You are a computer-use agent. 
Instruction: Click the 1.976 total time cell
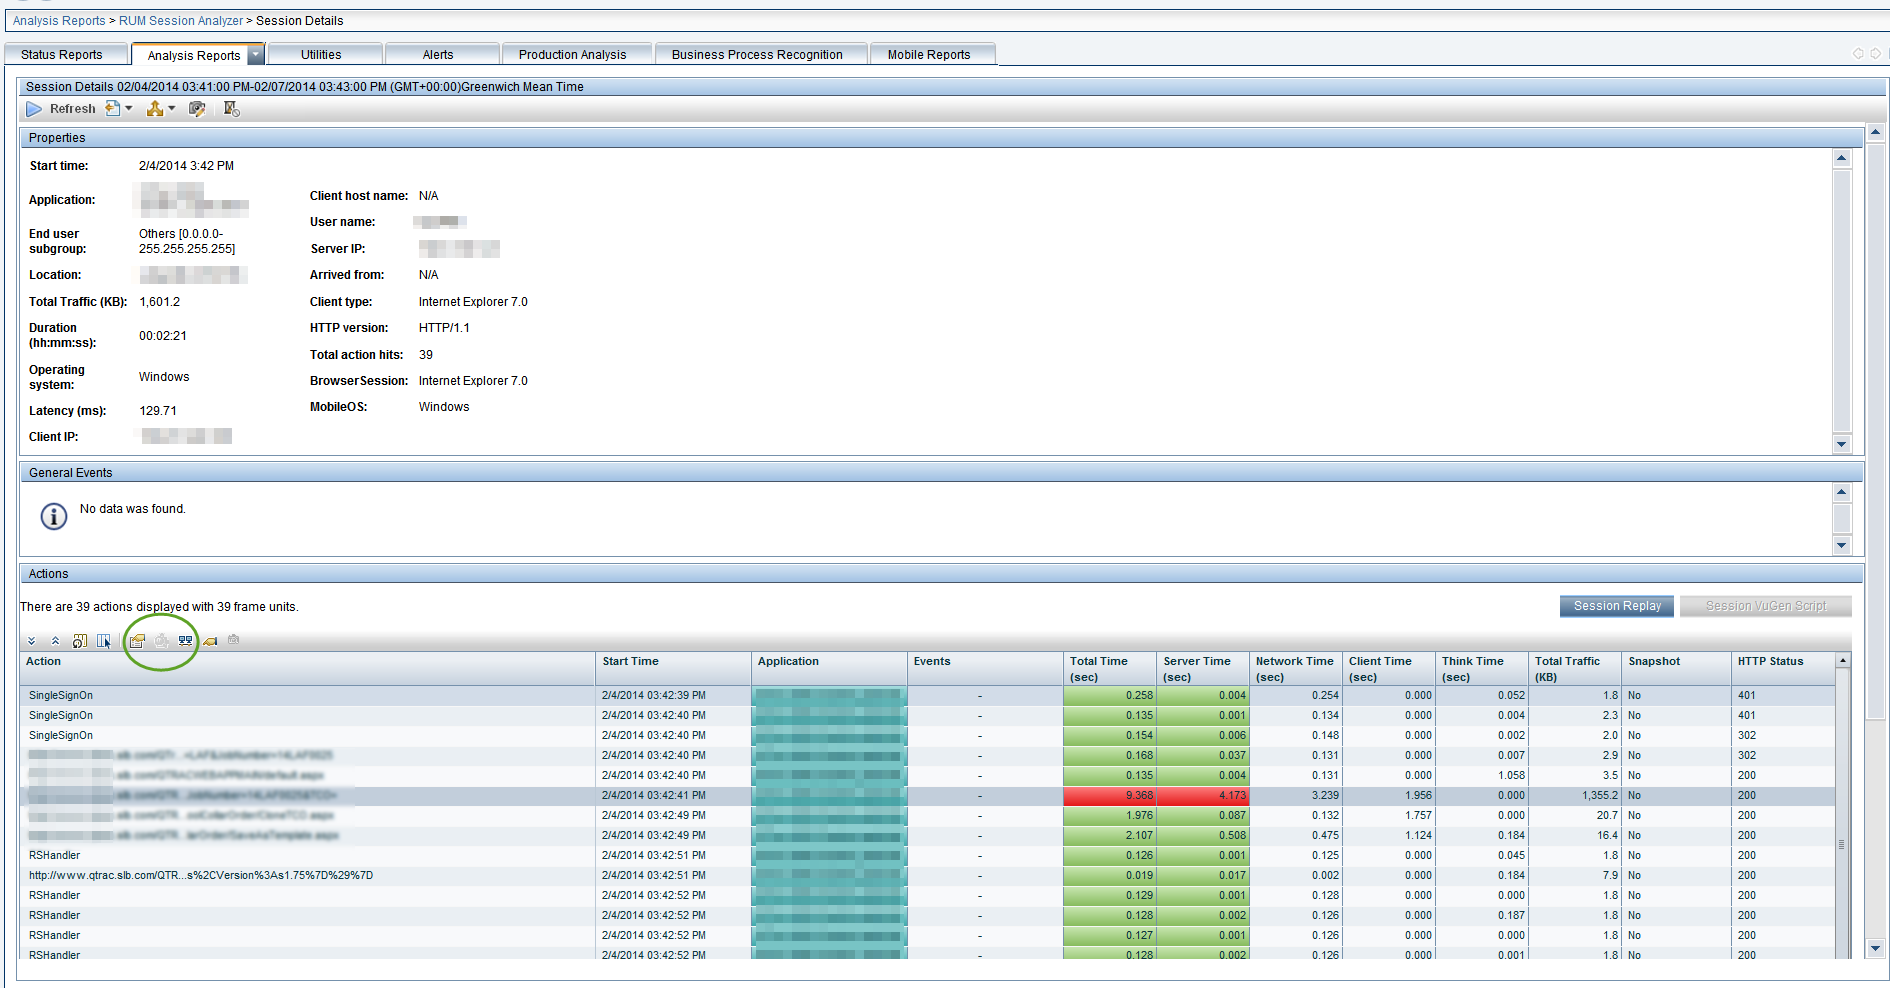tap(1110, 815)
